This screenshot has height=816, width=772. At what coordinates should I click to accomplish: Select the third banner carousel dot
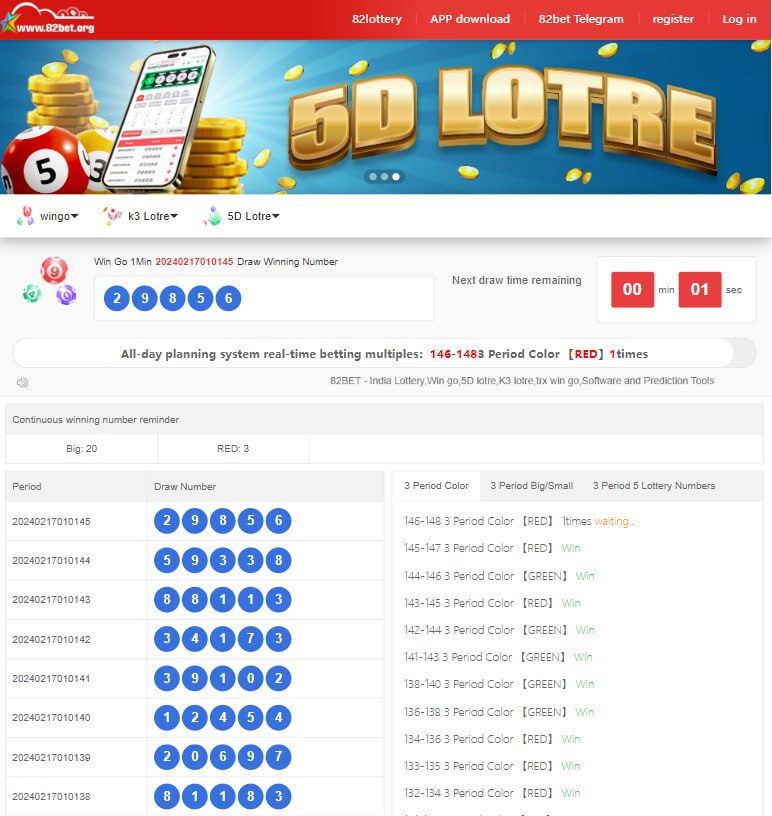click(396, 176)
